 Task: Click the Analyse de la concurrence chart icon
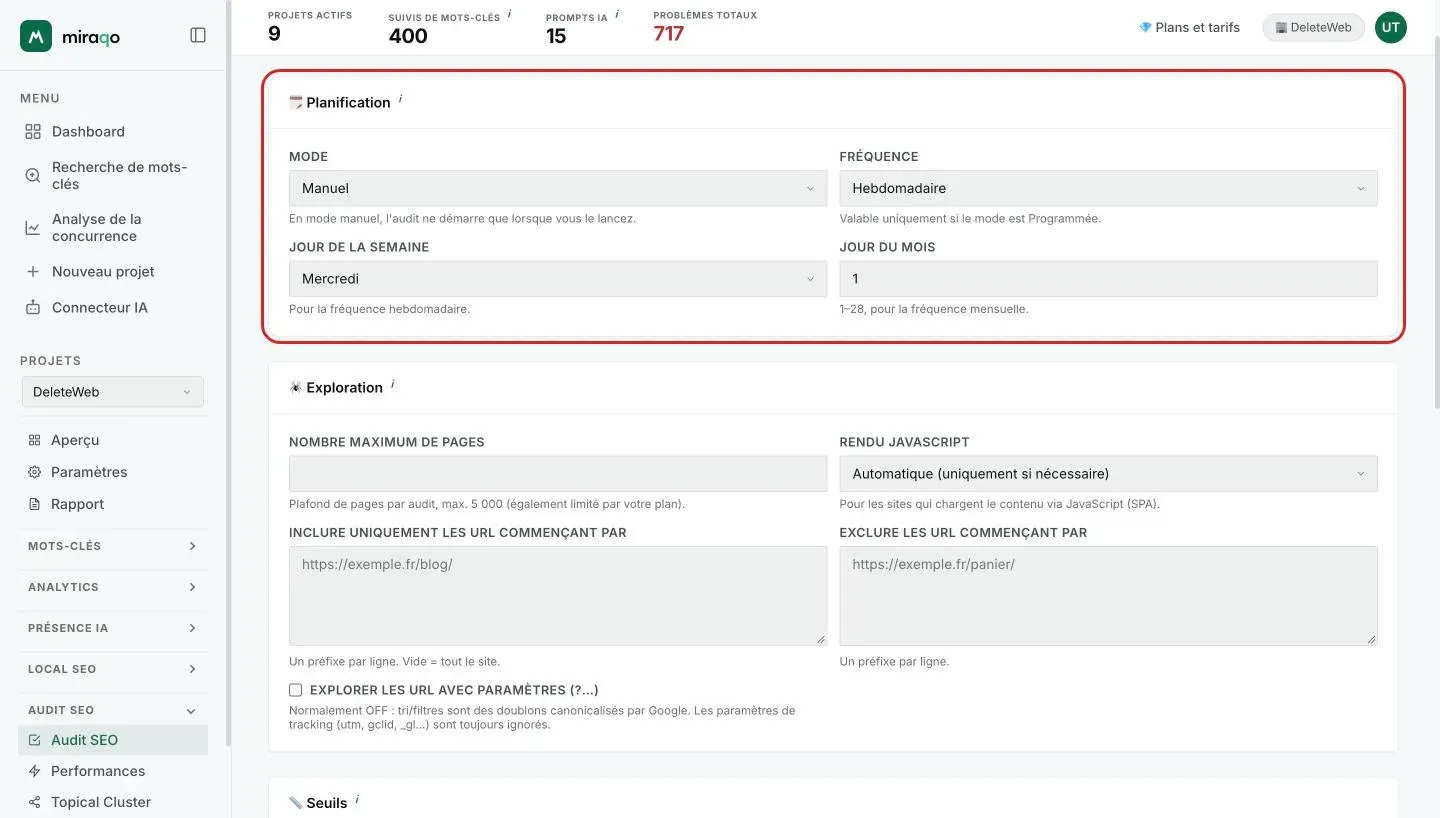(x=33, y=228)
